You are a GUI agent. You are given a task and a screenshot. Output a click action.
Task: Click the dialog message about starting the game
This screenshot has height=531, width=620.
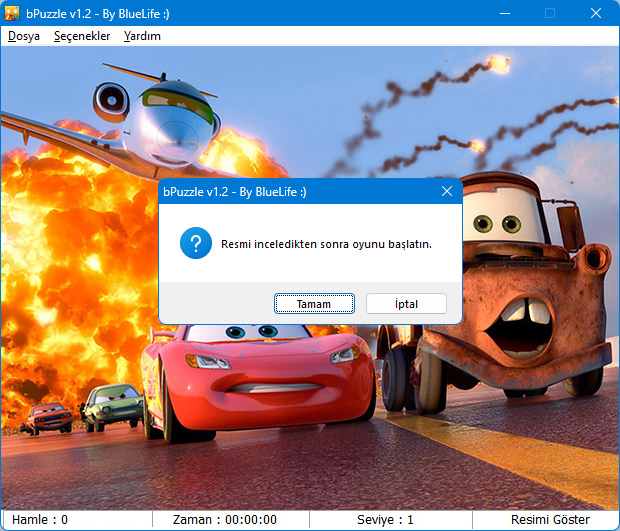pos(326,244)
